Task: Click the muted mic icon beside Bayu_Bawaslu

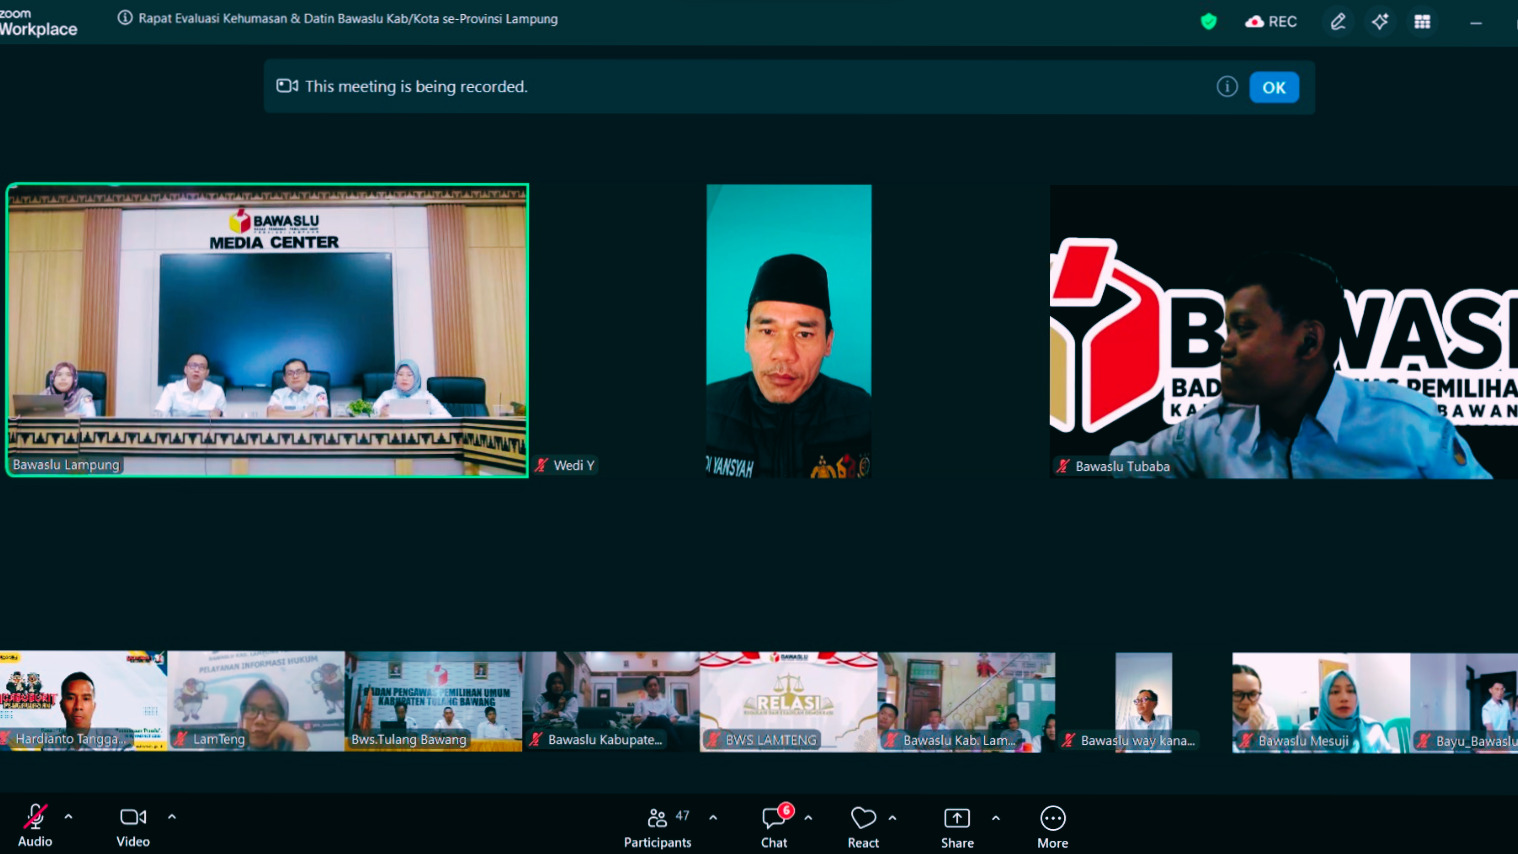Action: click(1424, 741)
